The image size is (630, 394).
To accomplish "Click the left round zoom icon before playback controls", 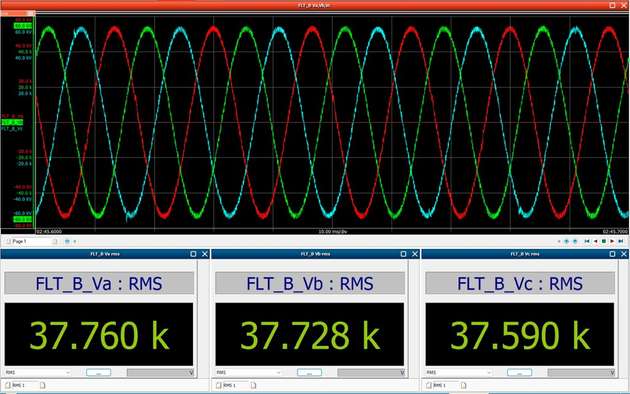I will 567,241.
